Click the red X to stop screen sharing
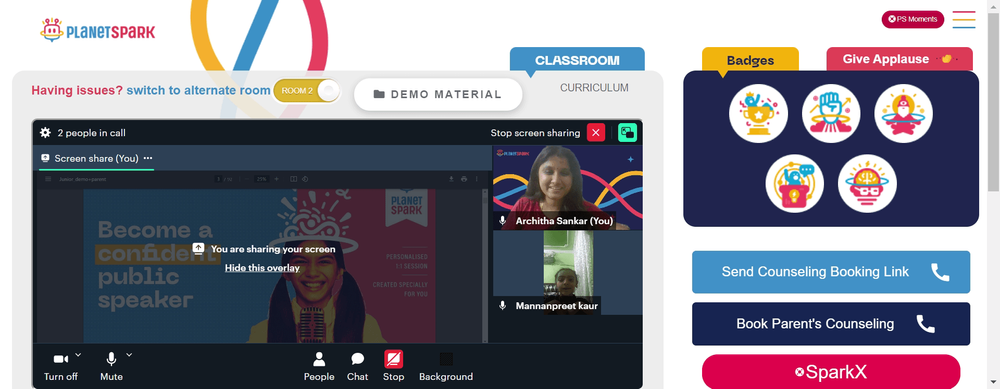 coord(596,133)
